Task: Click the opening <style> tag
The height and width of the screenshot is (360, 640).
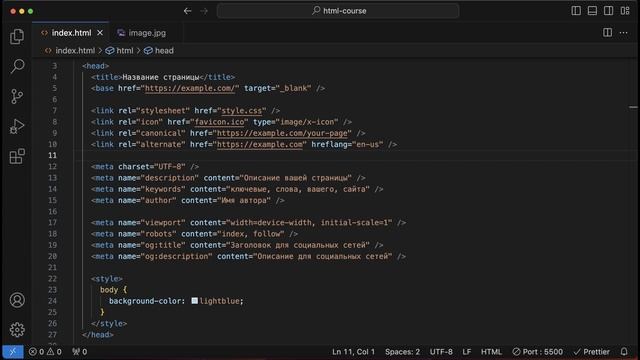Action: (x=107, y=279)
